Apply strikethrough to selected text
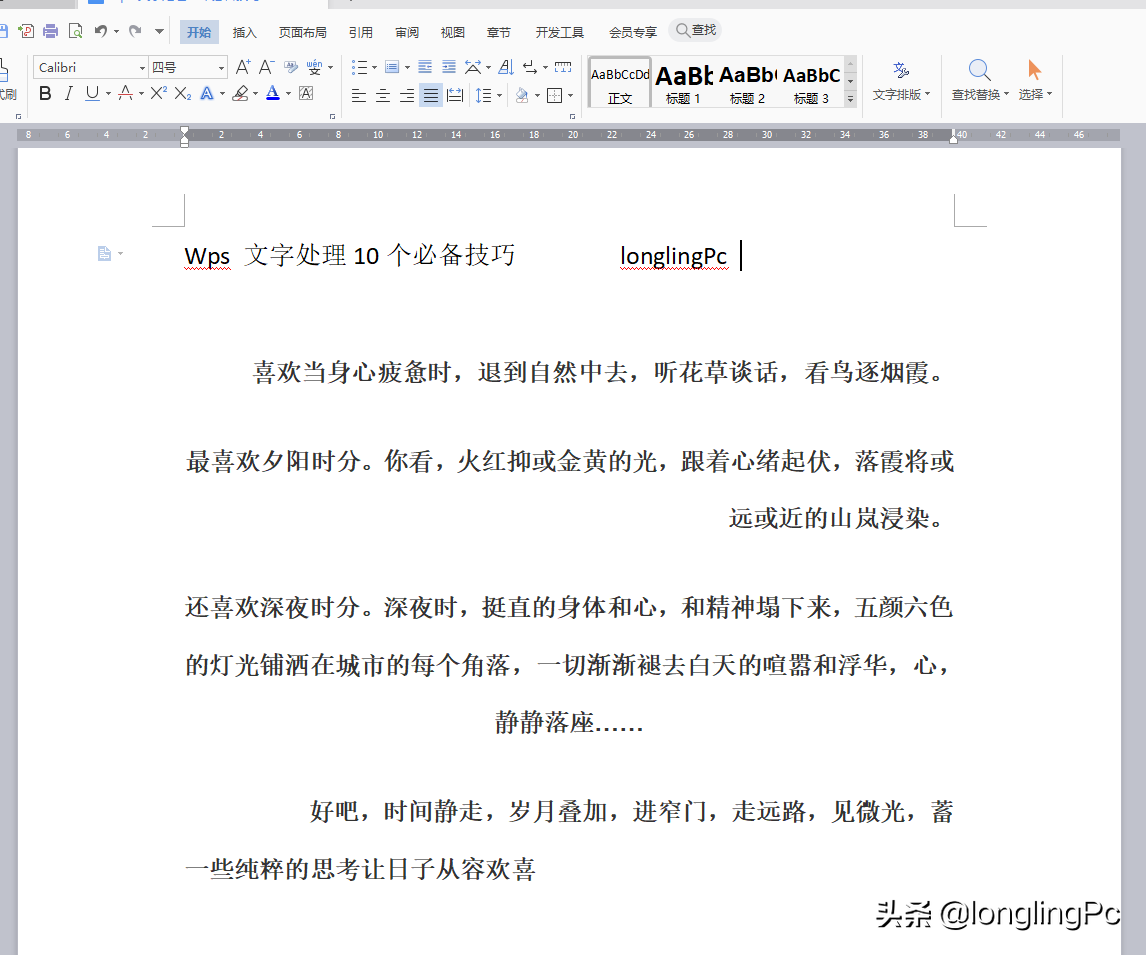 click(x=126, y=94)
